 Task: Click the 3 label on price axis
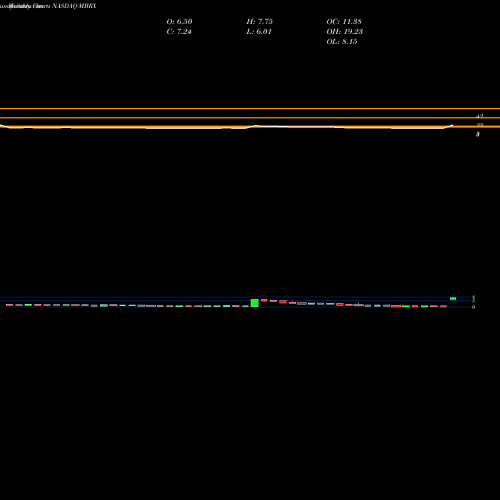(x=478, y=134)
